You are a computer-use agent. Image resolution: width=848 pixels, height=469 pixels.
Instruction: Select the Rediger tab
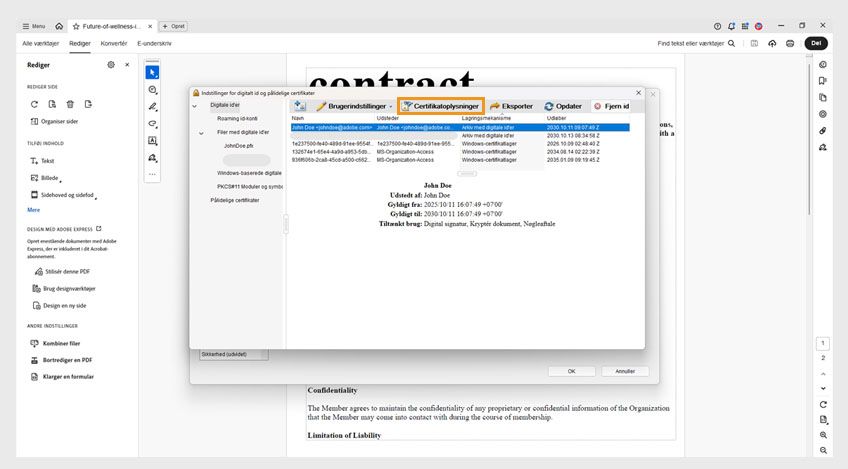[80, 43]
